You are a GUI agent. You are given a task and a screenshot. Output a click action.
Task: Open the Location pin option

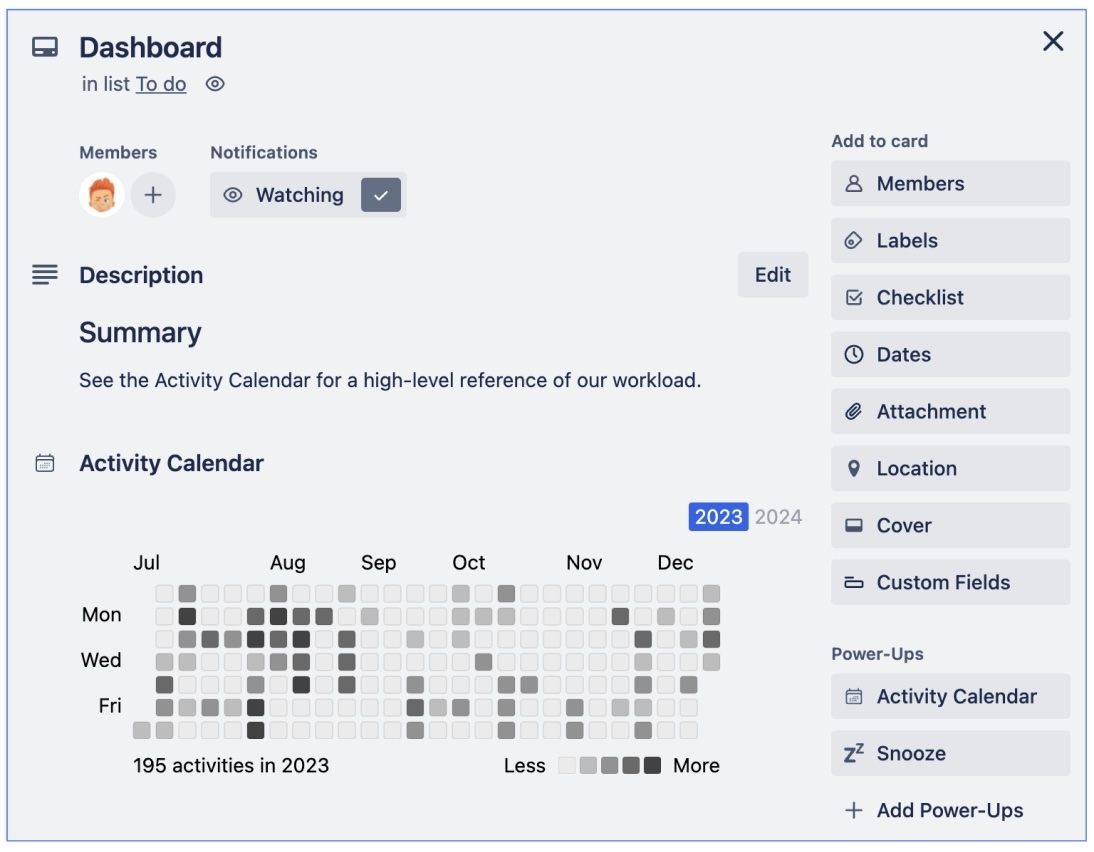(x=950, y=469)
